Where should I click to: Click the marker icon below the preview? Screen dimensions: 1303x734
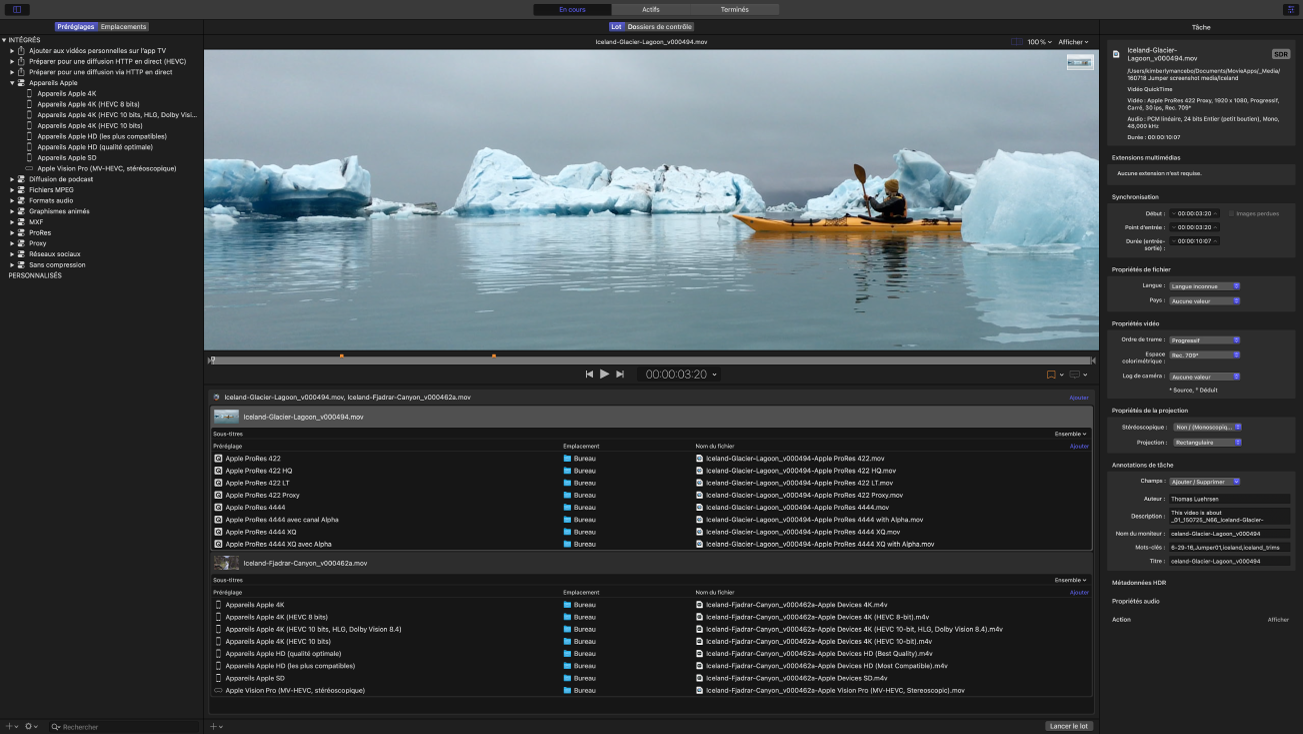point(1051,375)
